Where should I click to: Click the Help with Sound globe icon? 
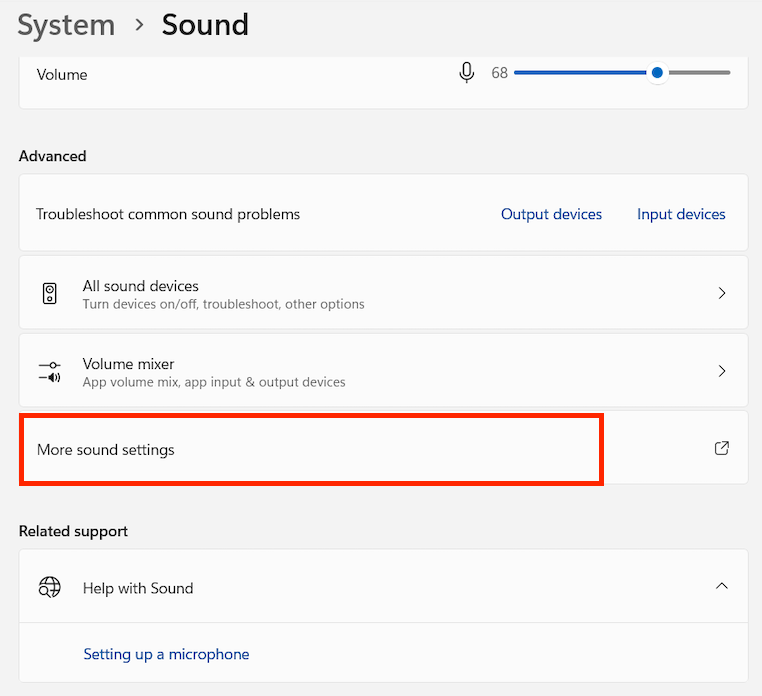pyautogui.click(x=50, y=587)
